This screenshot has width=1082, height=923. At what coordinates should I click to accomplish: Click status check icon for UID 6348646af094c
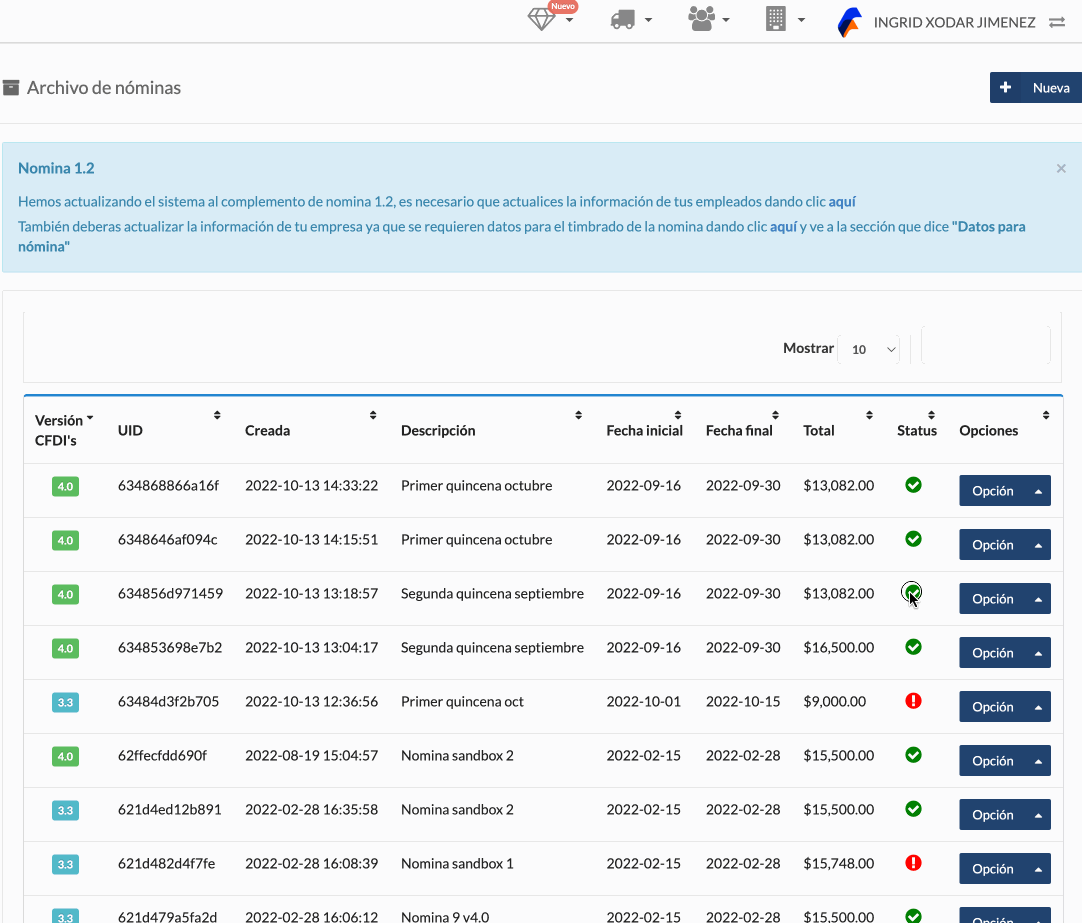click(x=913, y=539)
